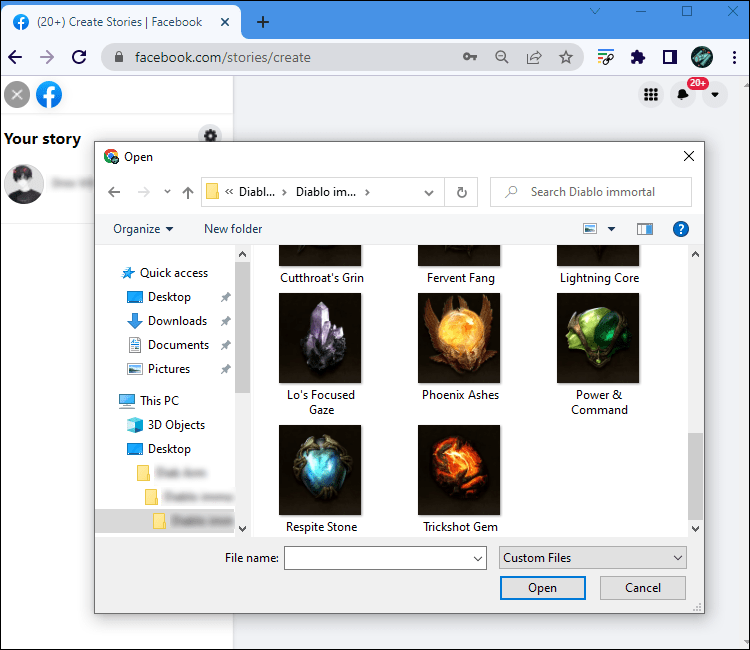
Task: Select Downloads in Quick access
Action: point(177,321)
